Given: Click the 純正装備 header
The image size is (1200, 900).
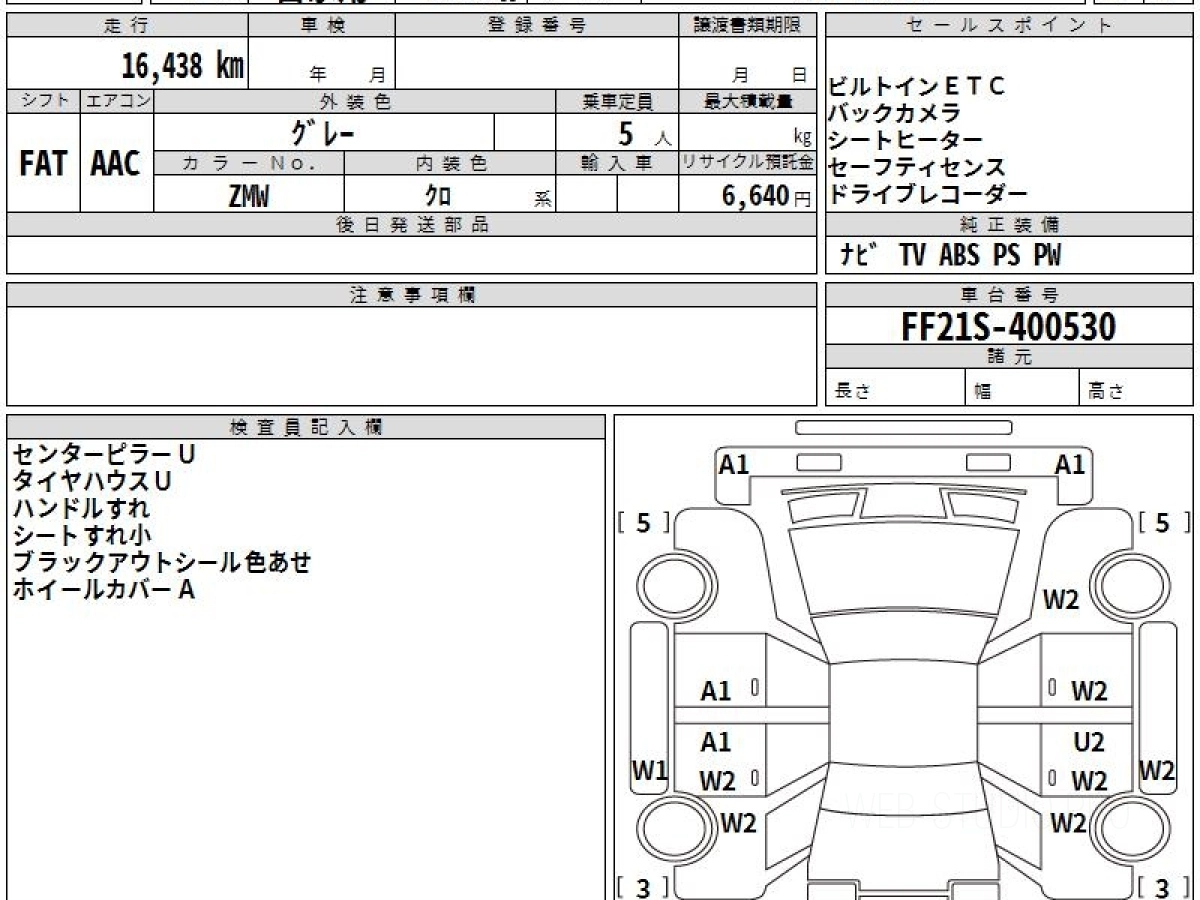Looking at the screenshot, I should [1009, 225].
